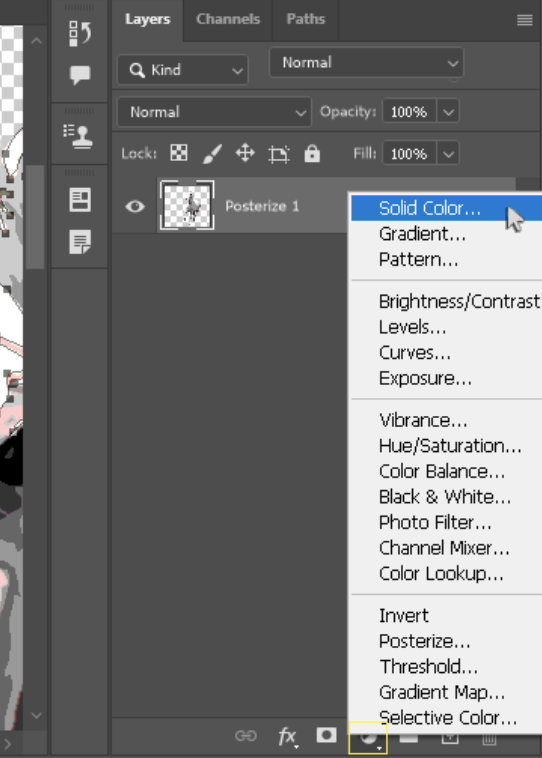Hide the Posterize 1 layer
The width and height of the screenshot is (542, 758).
(135, 206)
